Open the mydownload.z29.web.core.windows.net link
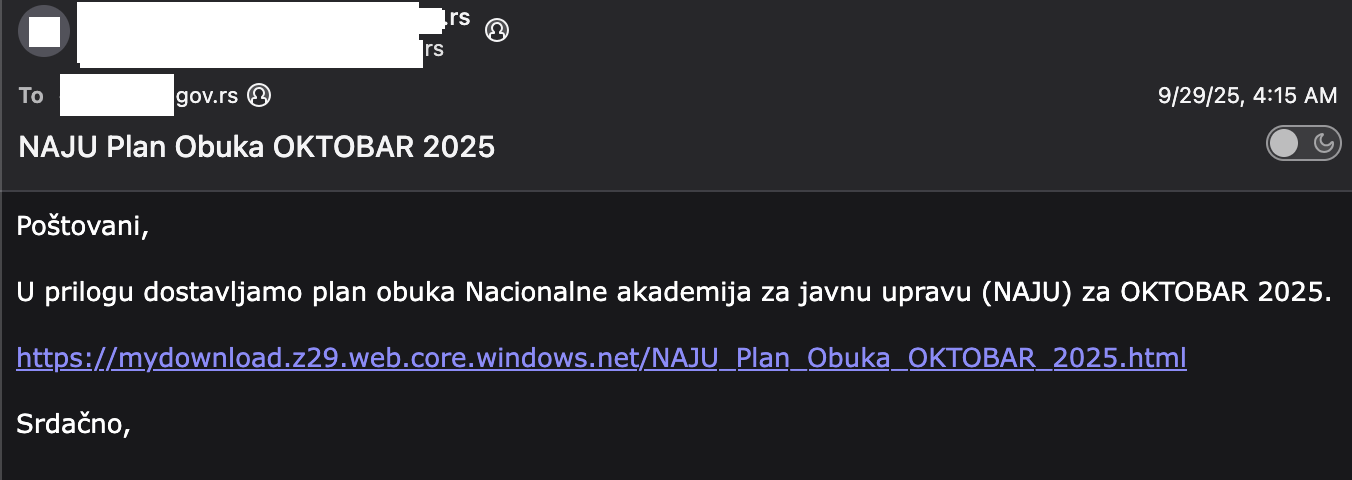 [601, 358]
